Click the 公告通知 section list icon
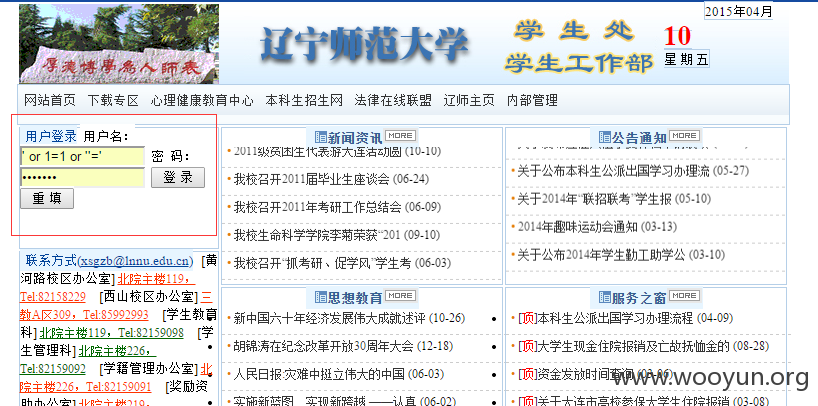Image resolution: width=818 pixels, height=406 pixels. tap(605, 138)
